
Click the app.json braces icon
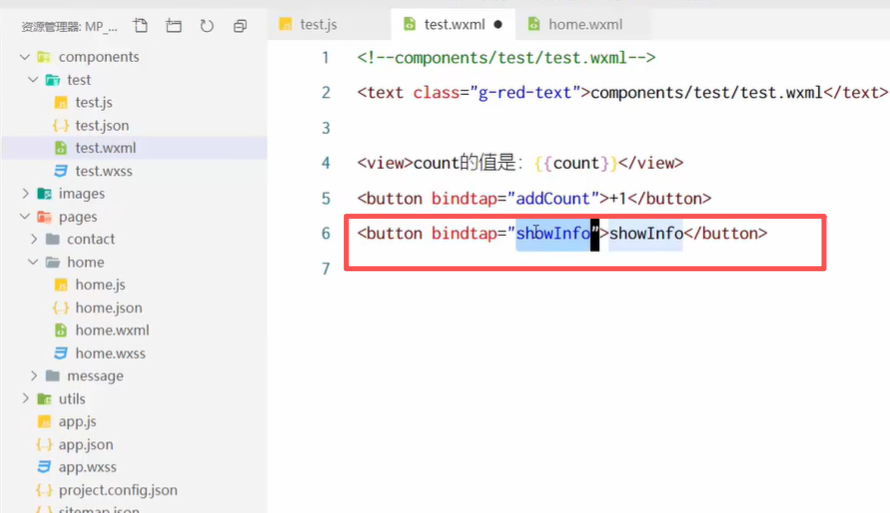coord(44,444)
